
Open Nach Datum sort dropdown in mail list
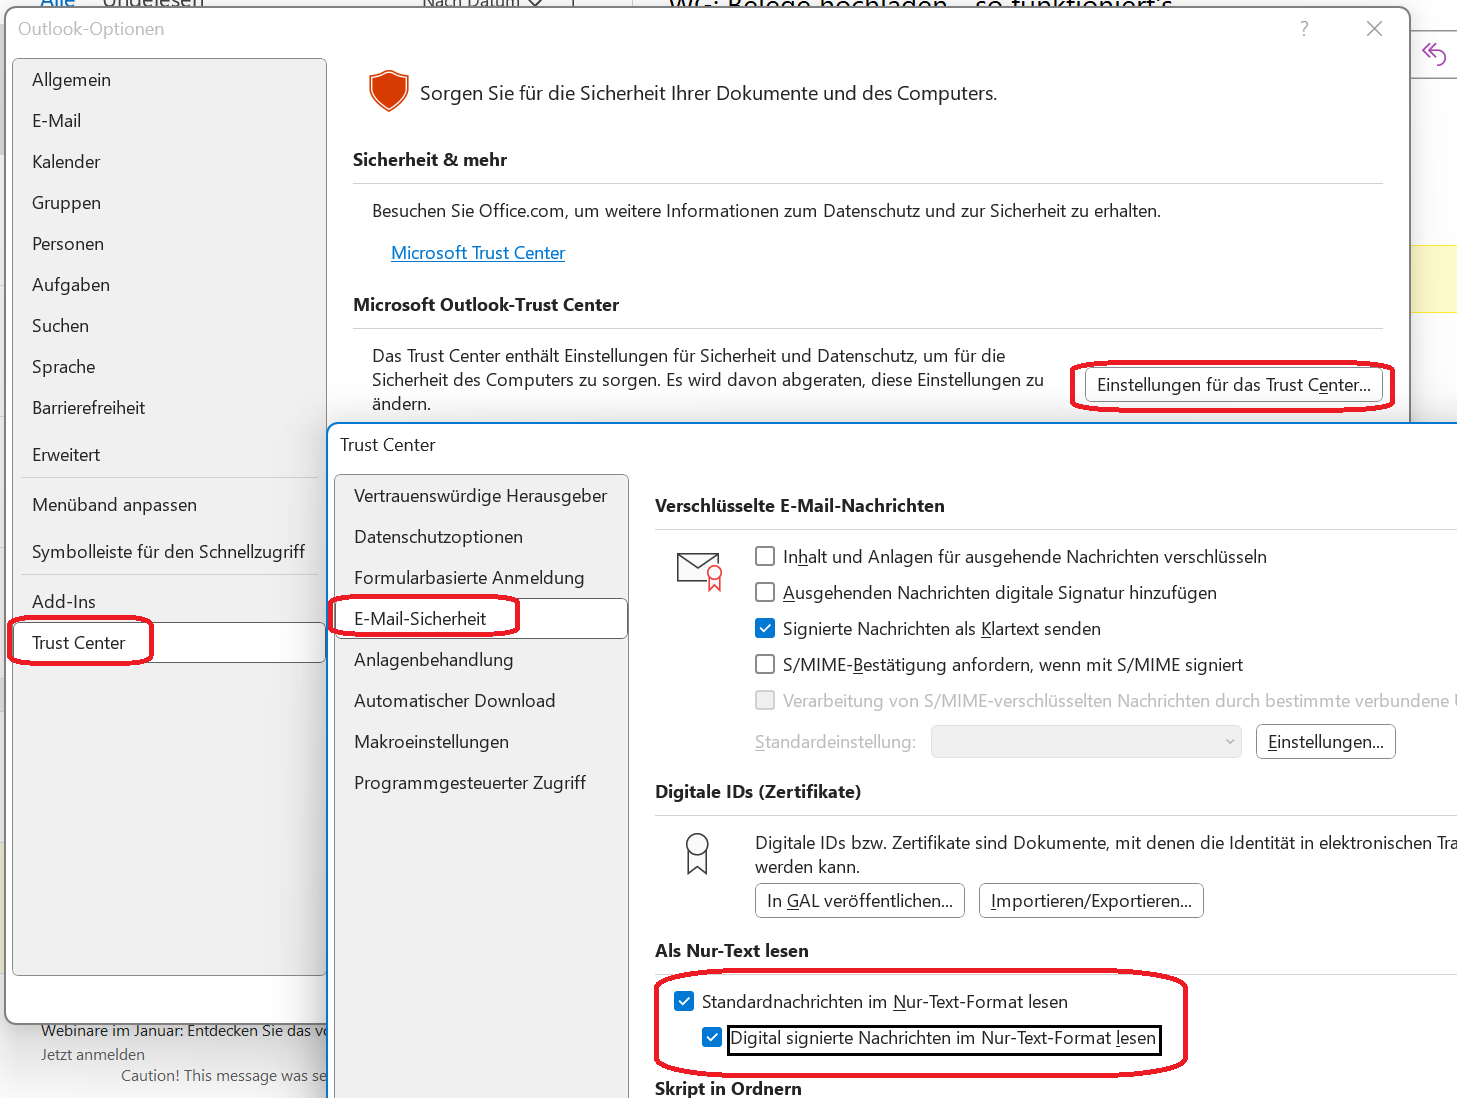coord(482,3)
